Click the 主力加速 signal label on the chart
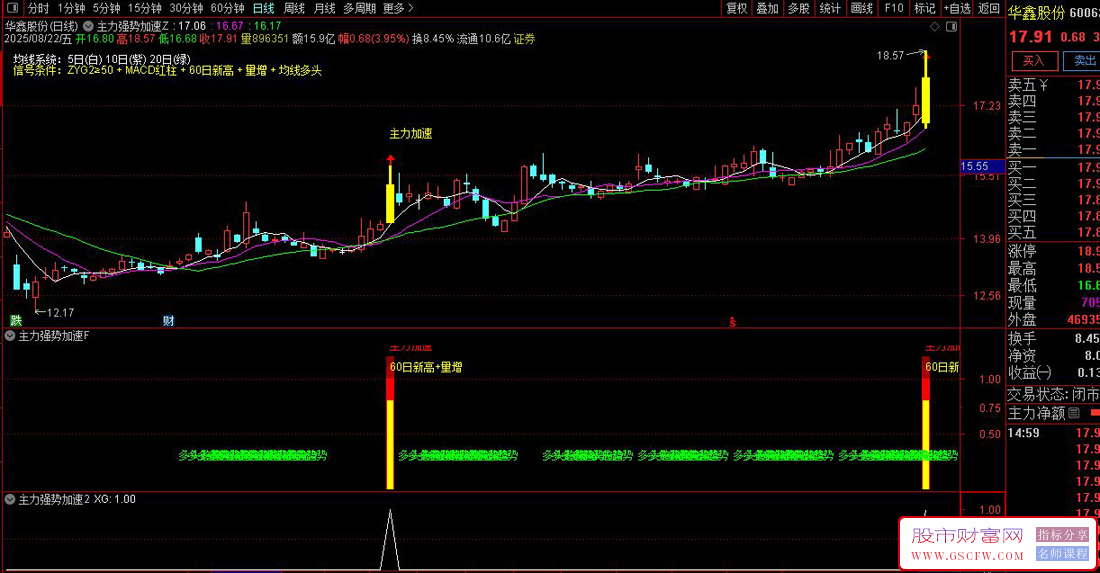This screenshot has height=573, width=1100. (x=410, y=133)
